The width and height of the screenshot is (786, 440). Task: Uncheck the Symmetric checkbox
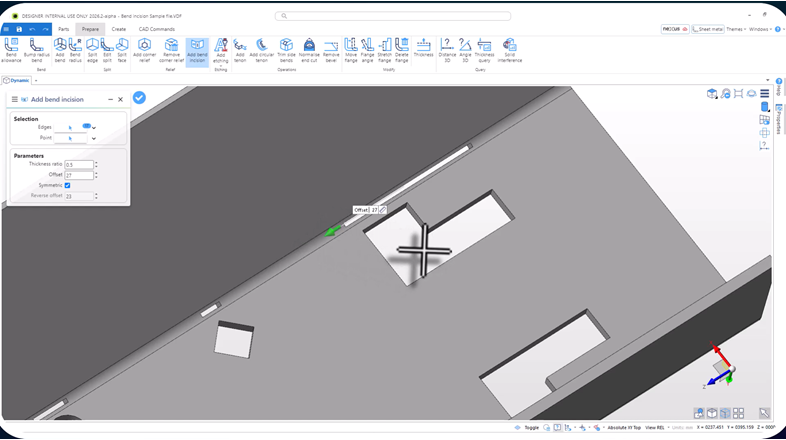68,185
